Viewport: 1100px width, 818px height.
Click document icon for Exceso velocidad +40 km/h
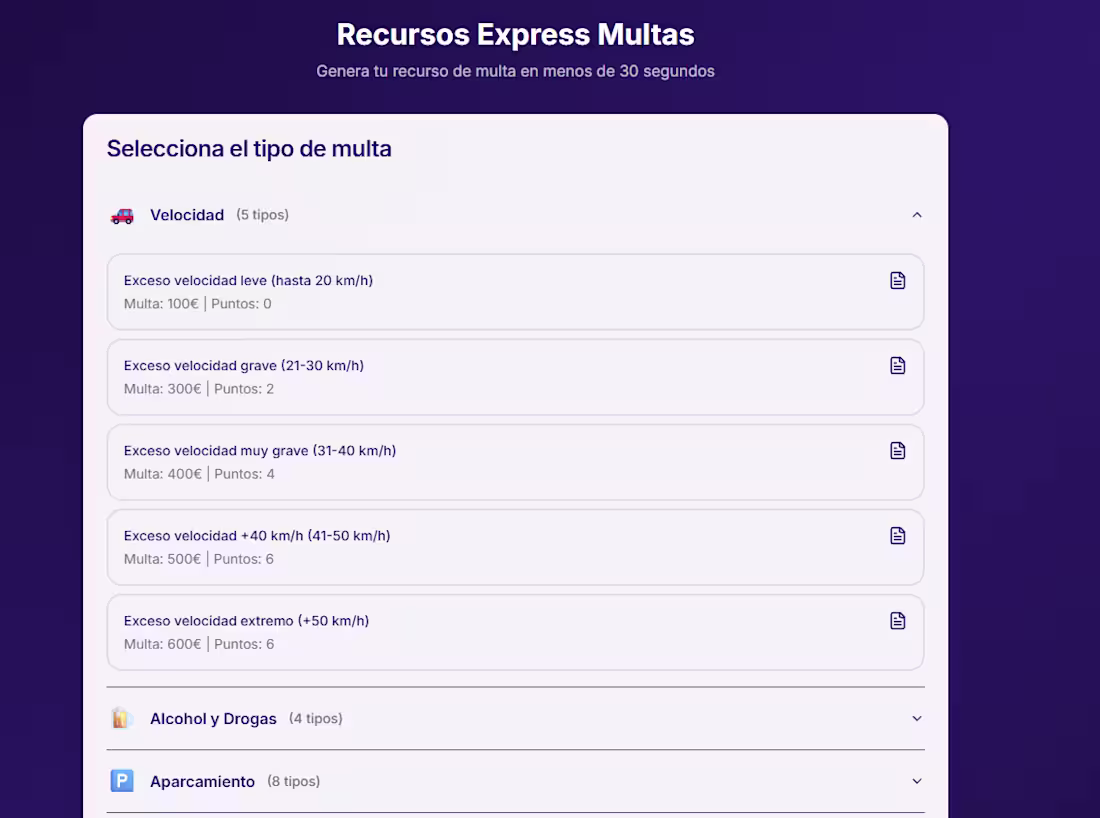[x=897, y=536]
